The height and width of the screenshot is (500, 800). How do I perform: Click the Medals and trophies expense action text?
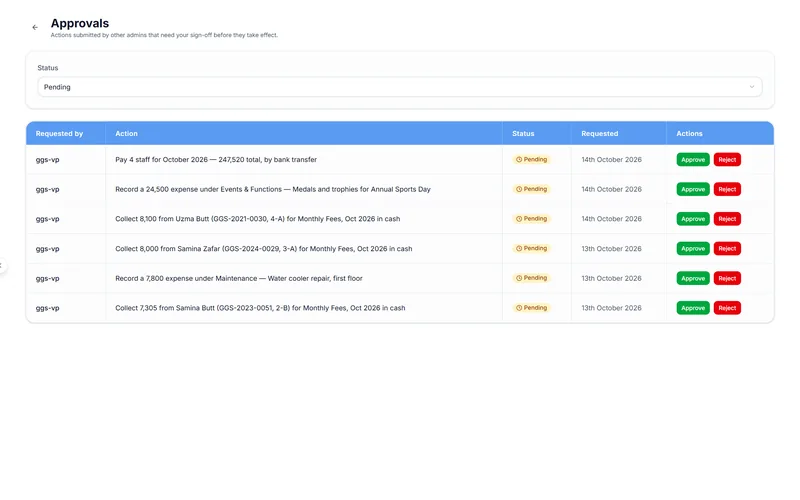[273, 189]
